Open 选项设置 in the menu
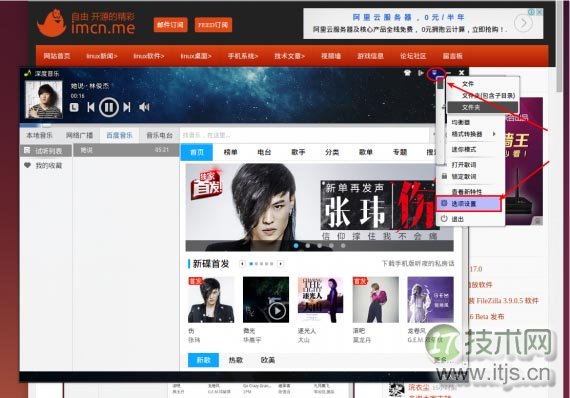The width and height of the screenshot is (570, 398). pyautogui.click(x=469, y=204)
